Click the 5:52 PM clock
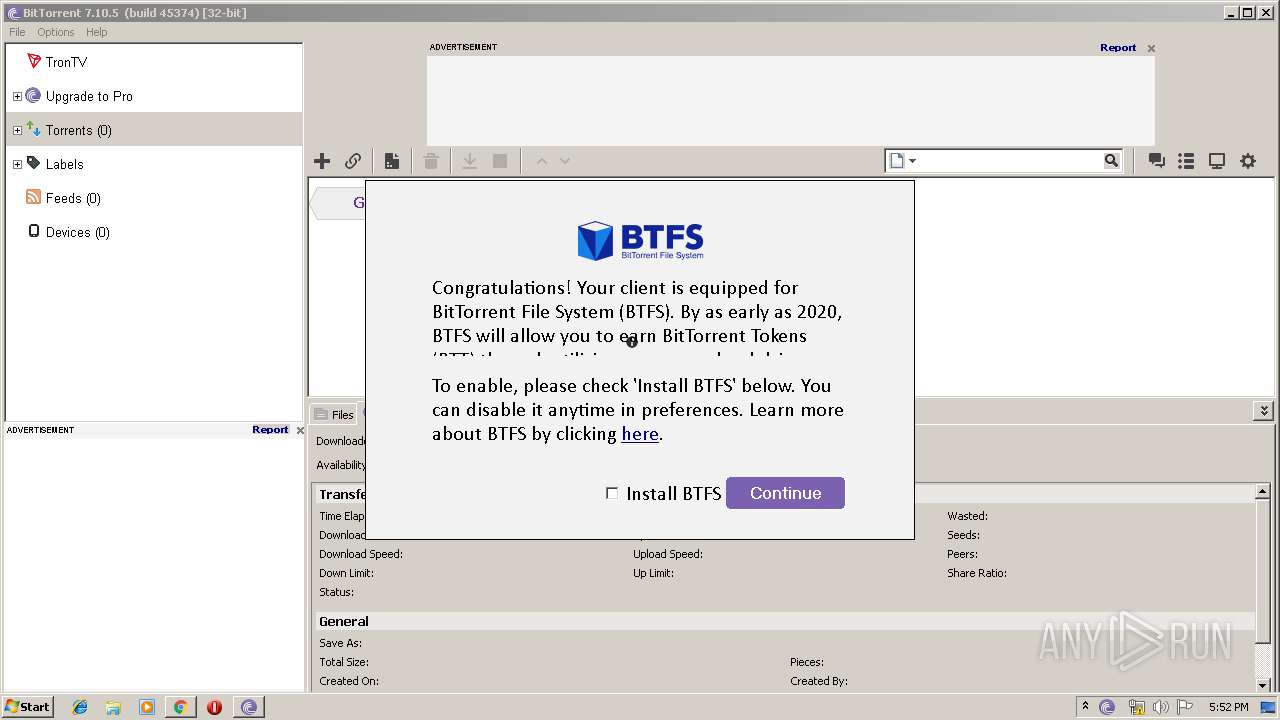The image size is (1280, 720). pos(1228,707)
